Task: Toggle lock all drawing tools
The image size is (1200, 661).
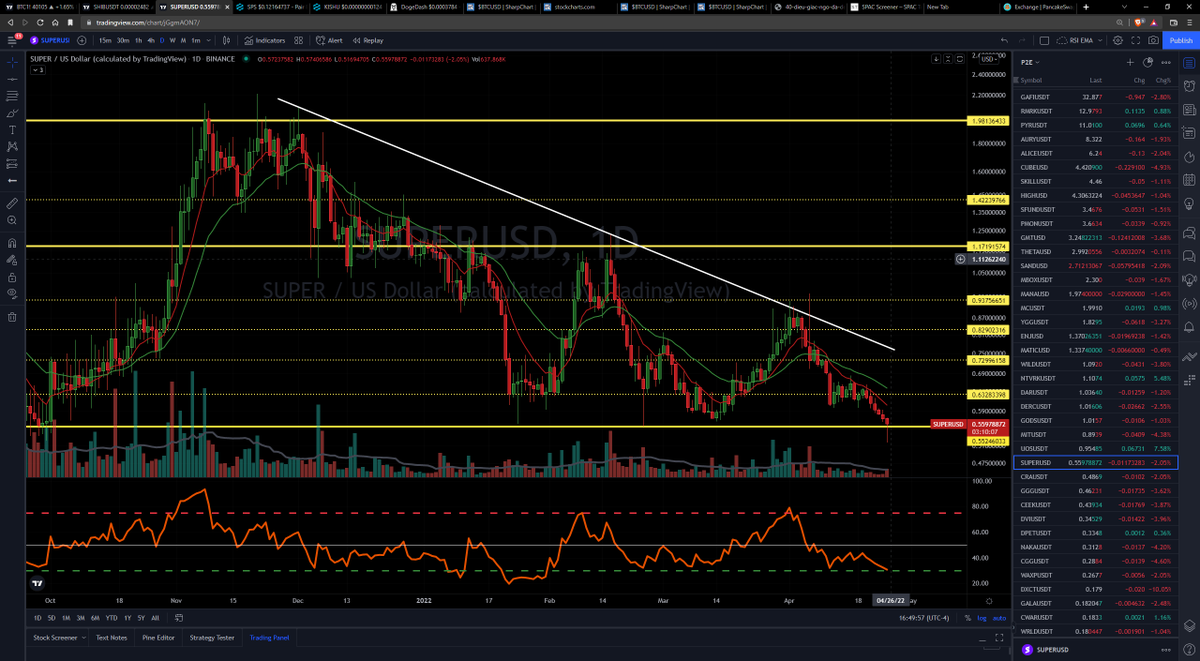Action: click(x=11, y=276)
